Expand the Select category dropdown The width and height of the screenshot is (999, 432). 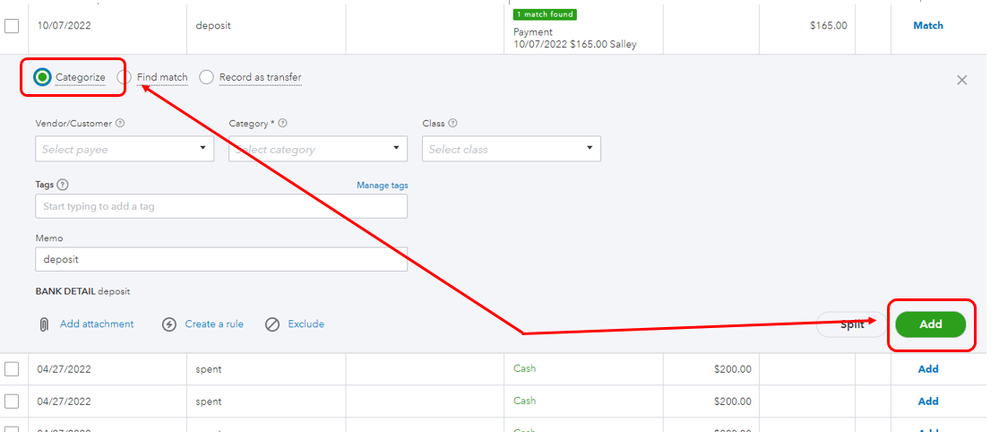coord(318,149)
